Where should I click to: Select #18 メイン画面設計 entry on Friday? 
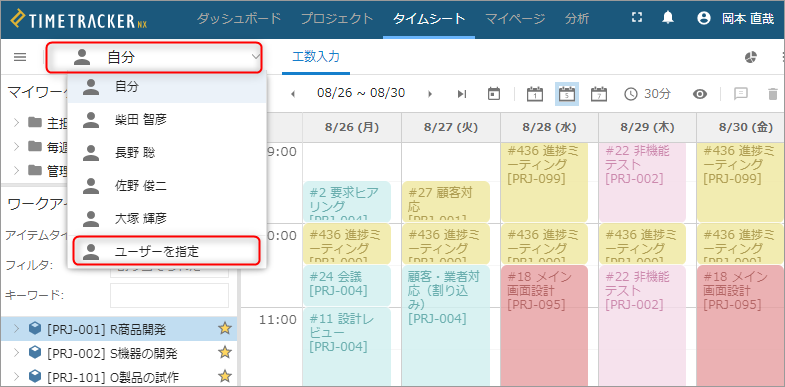tap(741, 325)
